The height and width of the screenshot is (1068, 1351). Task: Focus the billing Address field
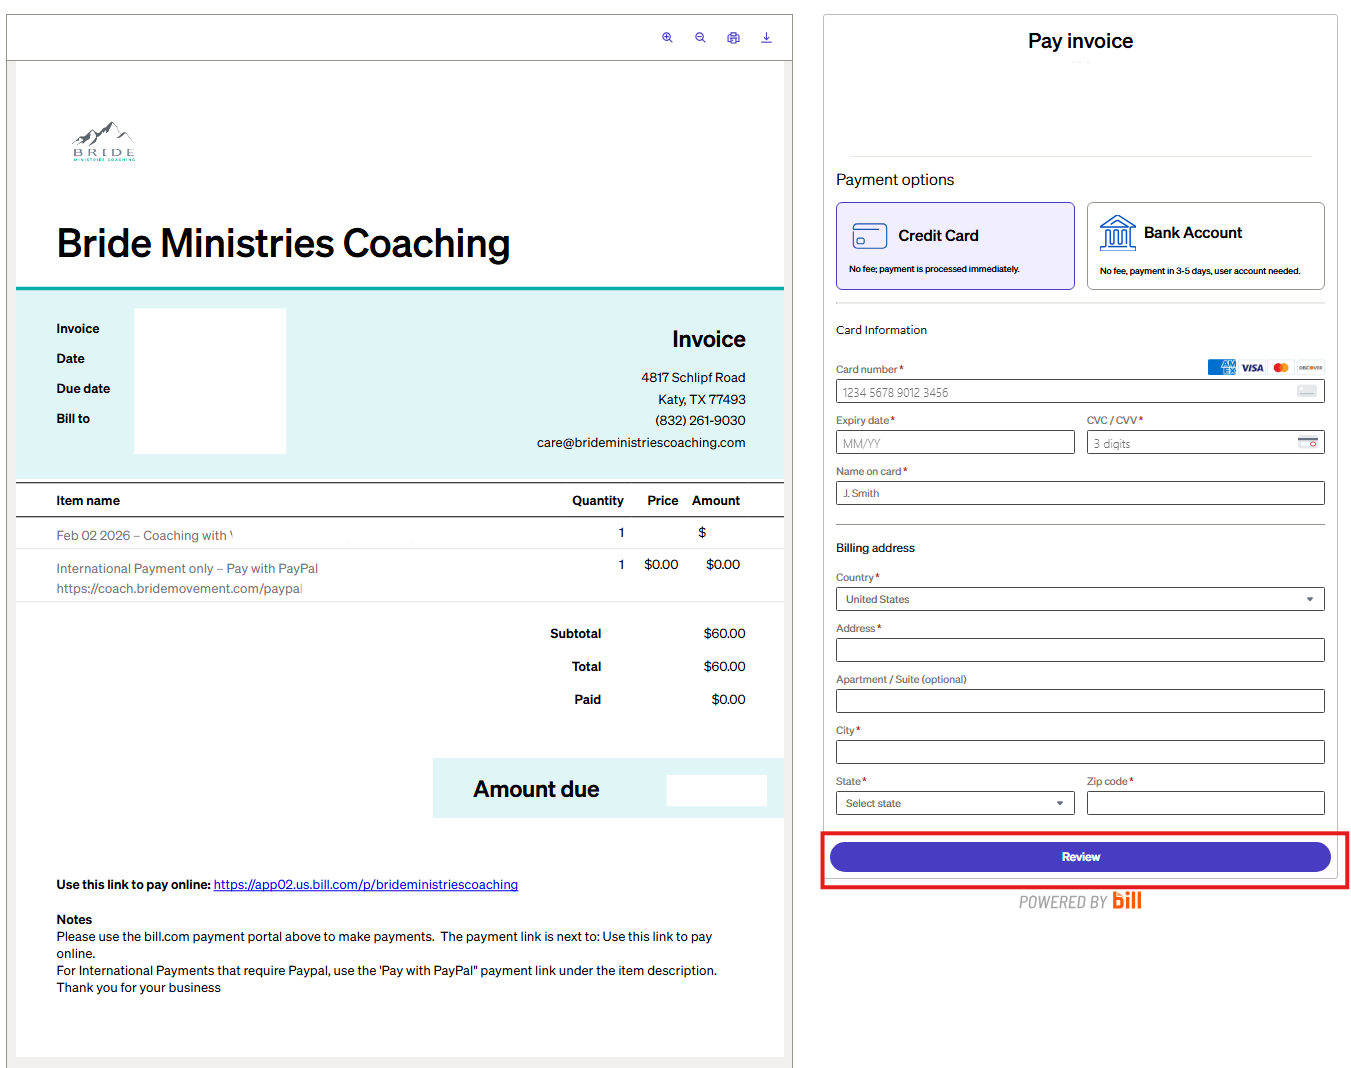pos(1080,650)
